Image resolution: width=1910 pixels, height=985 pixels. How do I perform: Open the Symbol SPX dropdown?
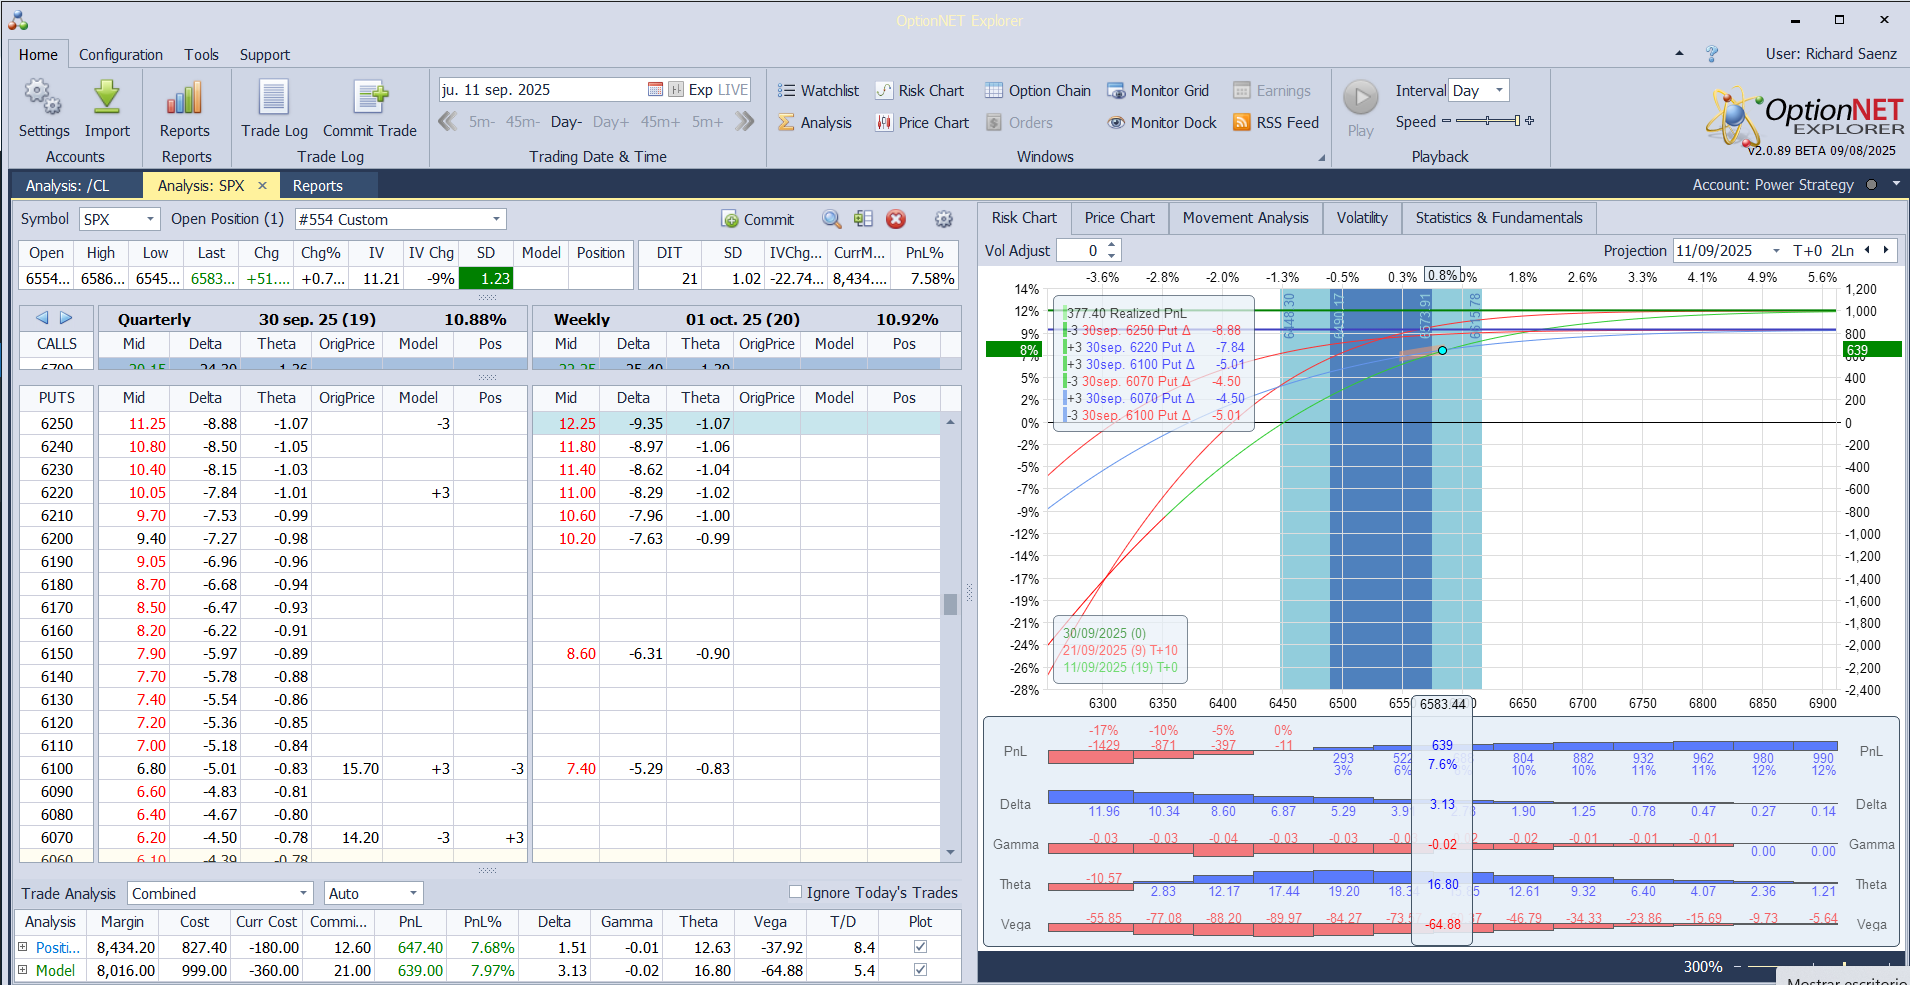click(x=150, y=219)
